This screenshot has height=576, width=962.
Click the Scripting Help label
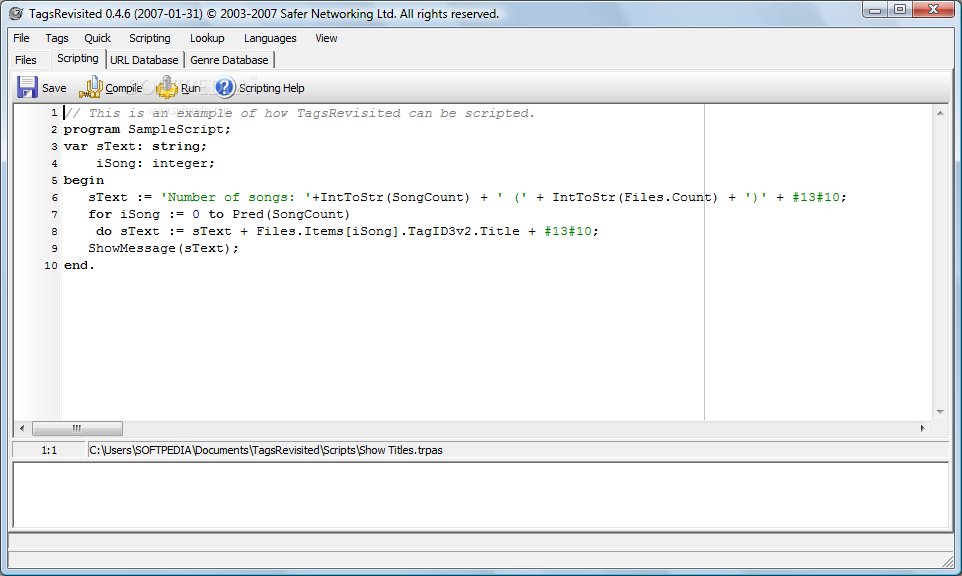point(272,88)
